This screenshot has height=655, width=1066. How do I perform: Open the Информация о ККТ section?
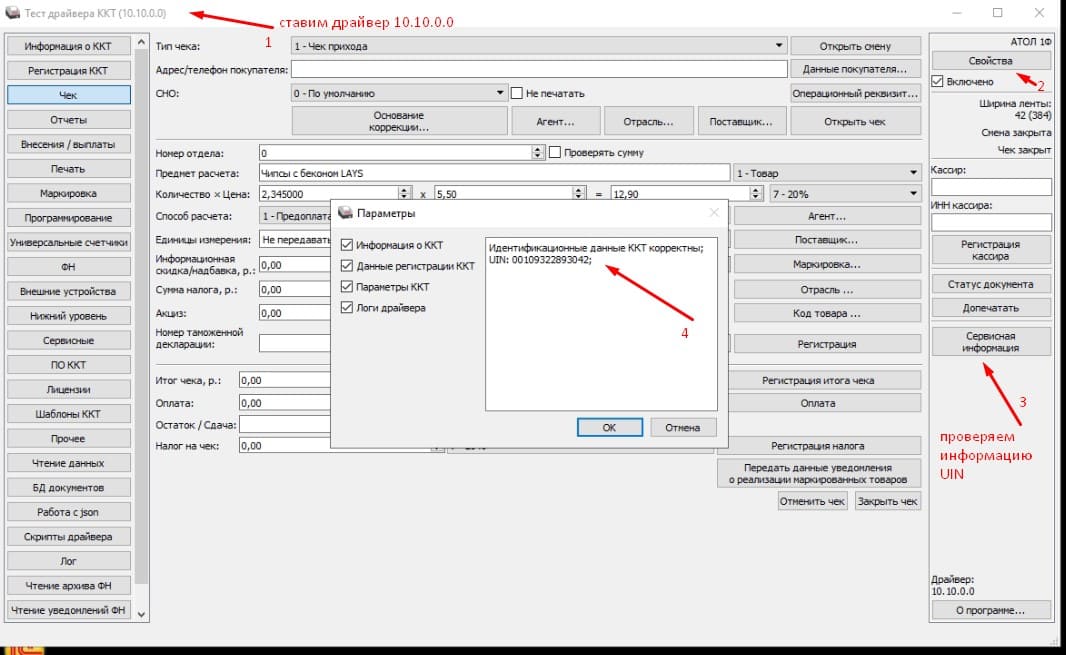pos(68,46)
